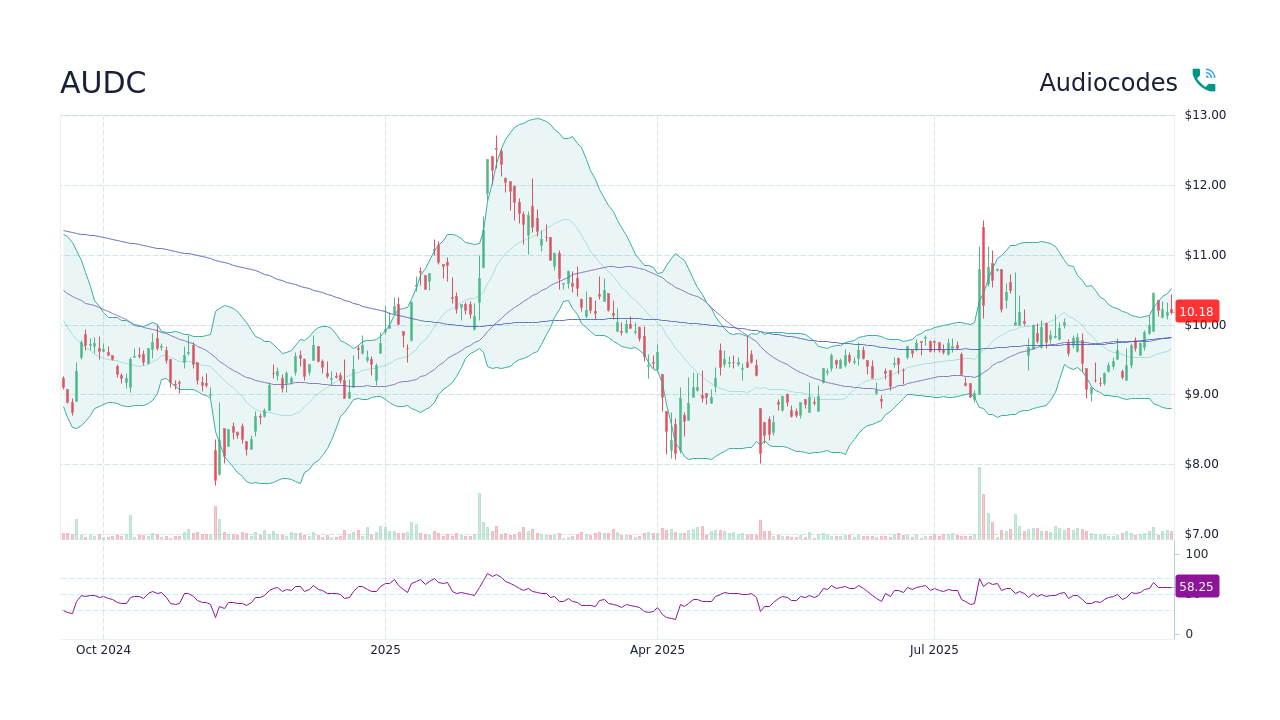Screen dimensions: 1280x720
Task: Click the RSI 100 scale label
Action: [x=1197, y=554]
